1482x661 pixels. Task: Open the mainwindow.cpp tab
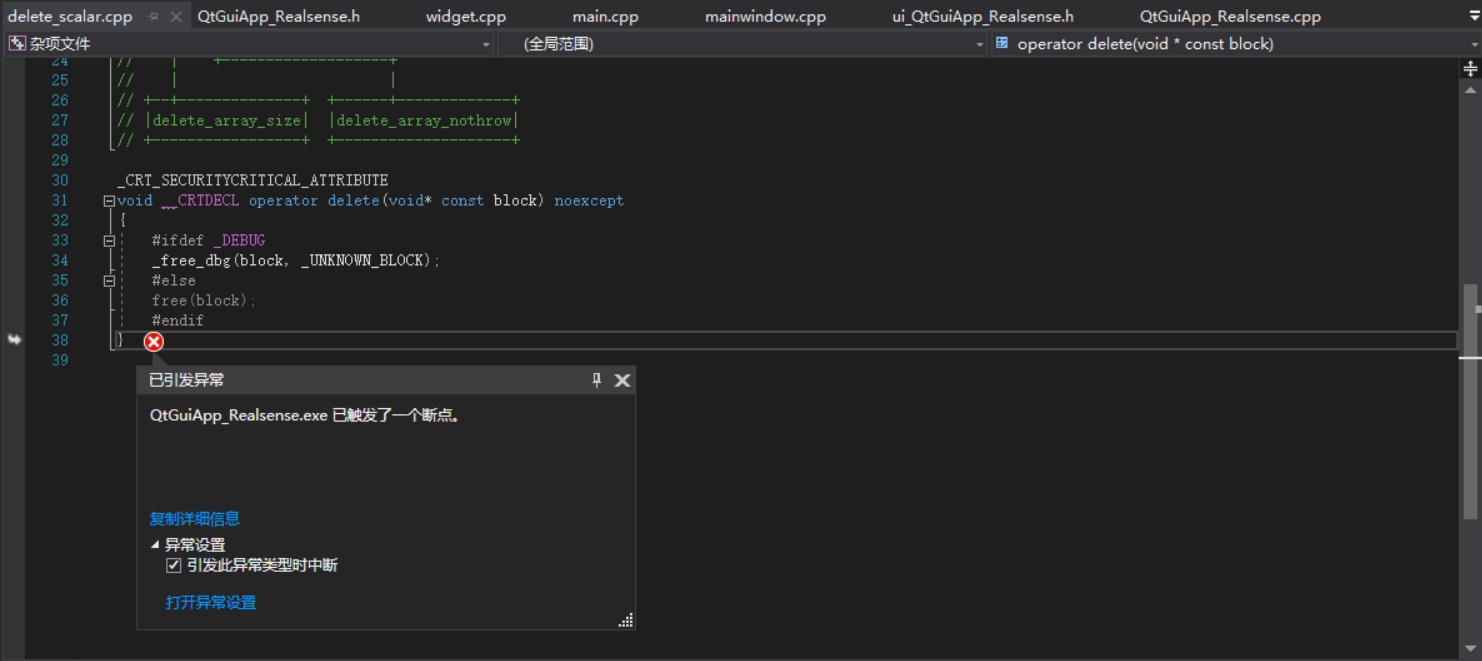(x=765, y=15)
